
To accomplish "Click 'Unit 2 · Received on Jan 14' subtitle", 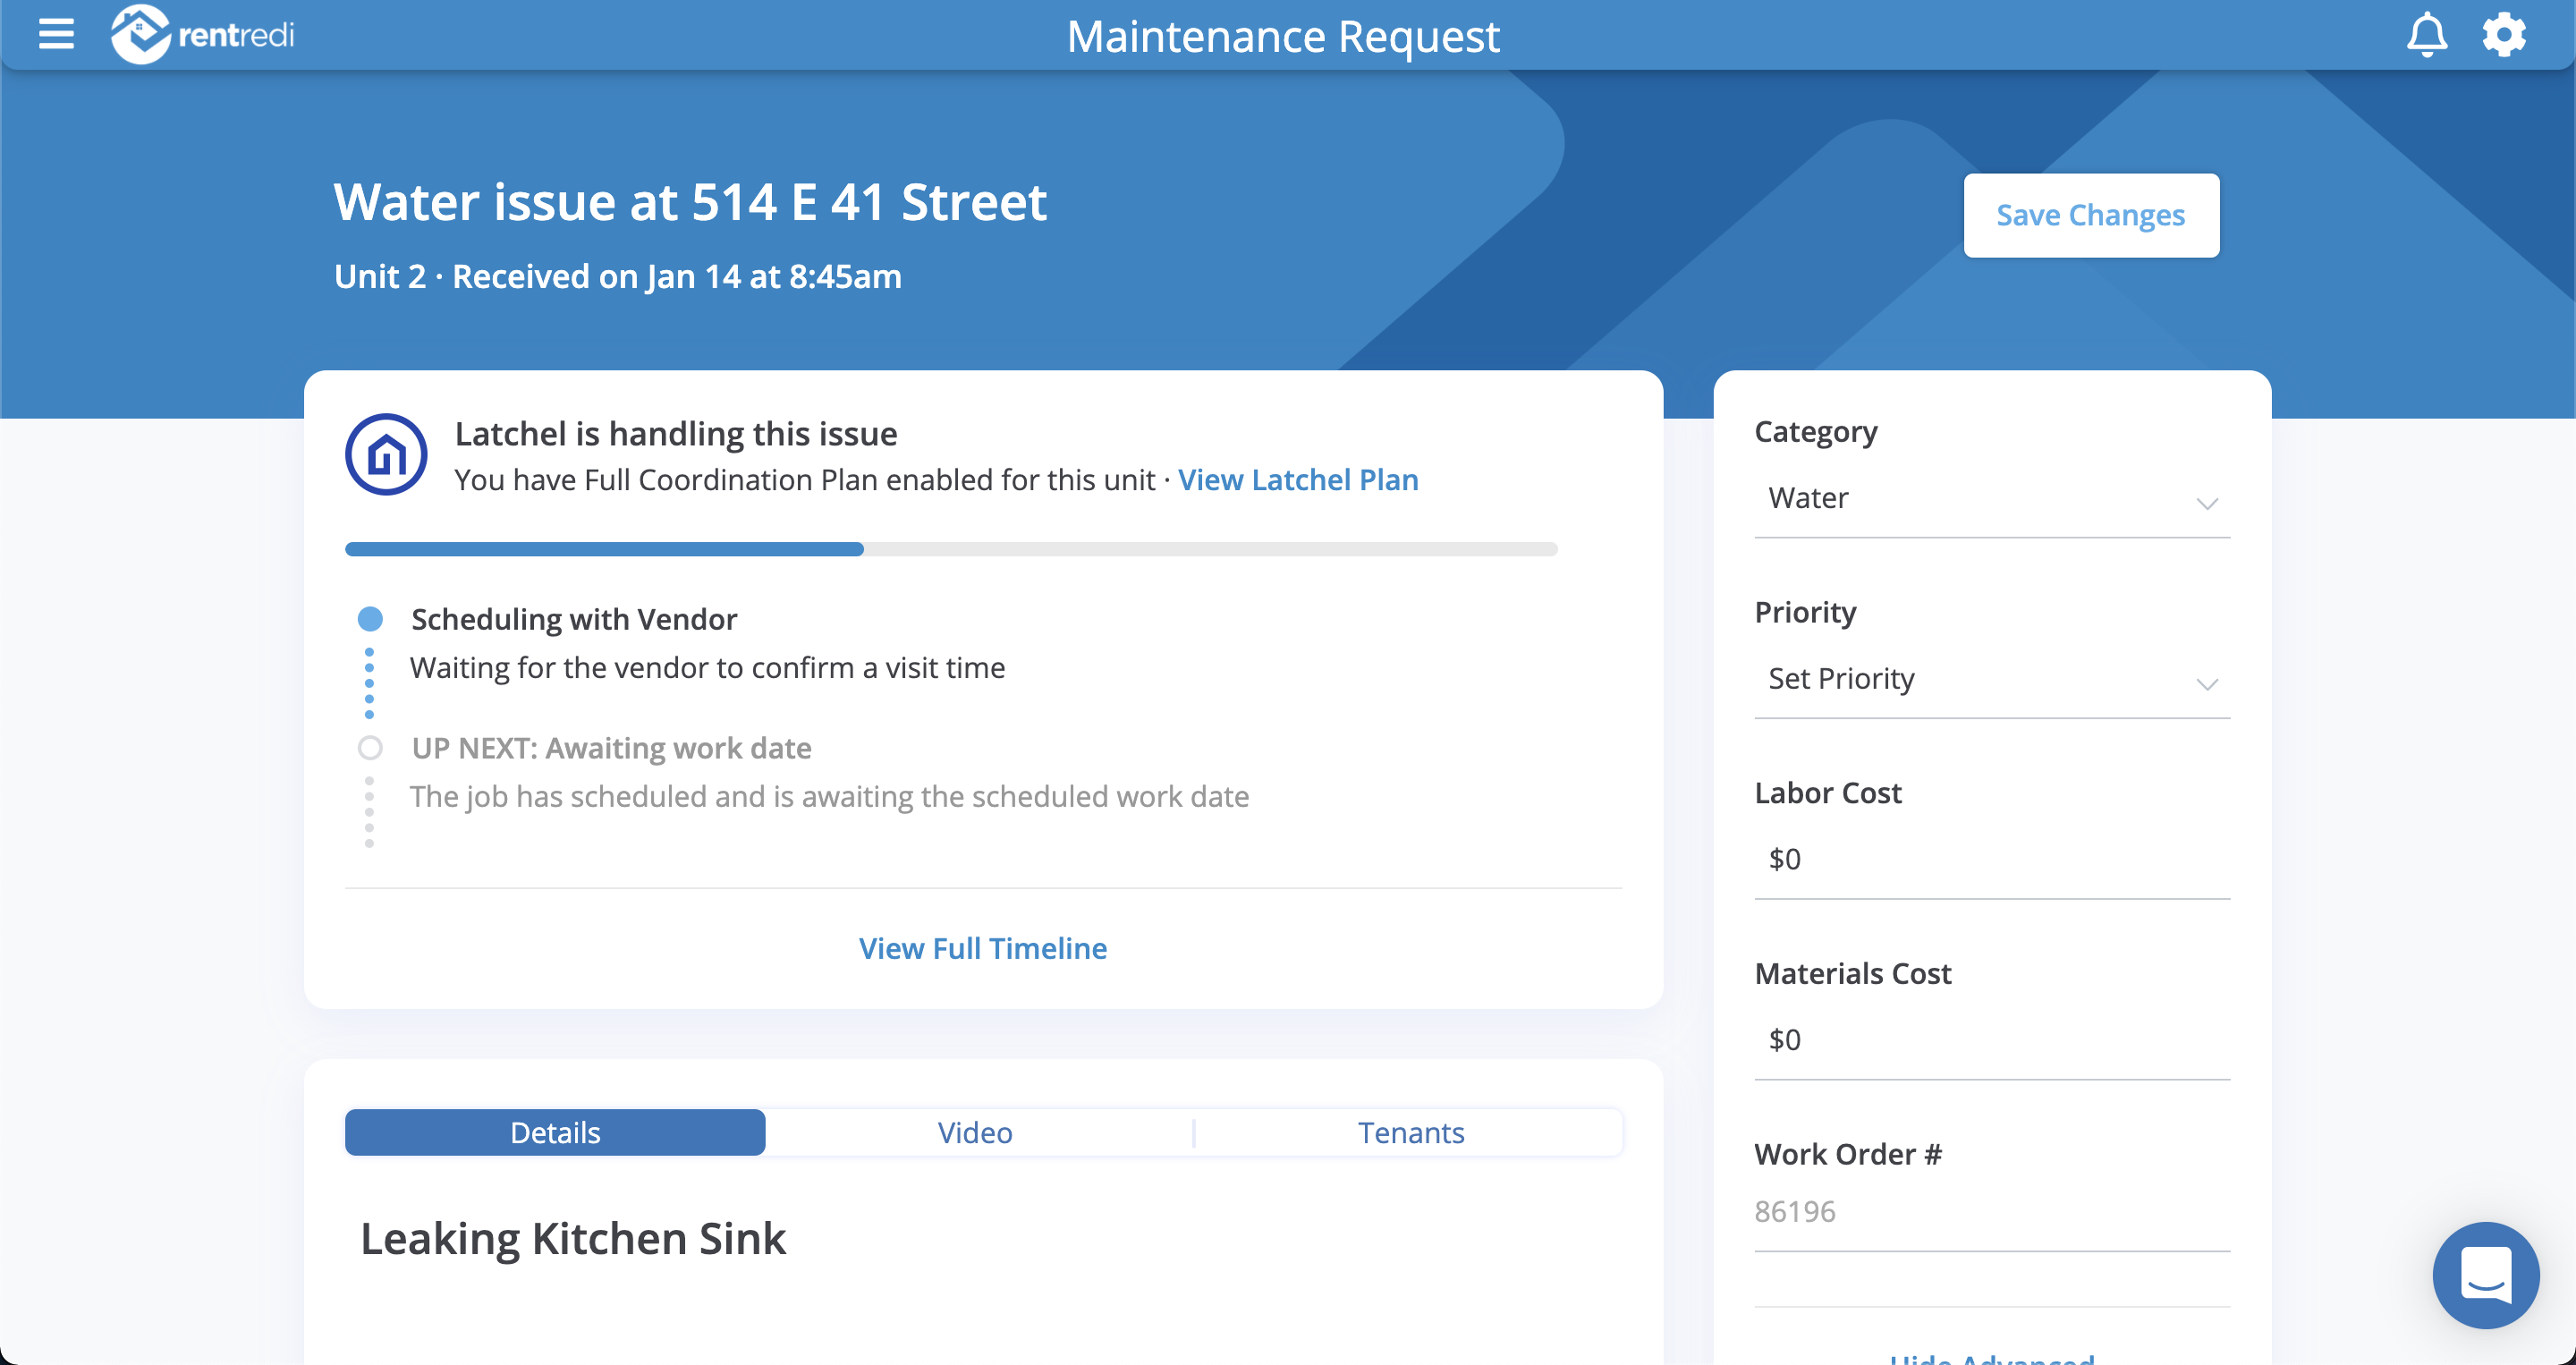I will (x=617, y=276).
